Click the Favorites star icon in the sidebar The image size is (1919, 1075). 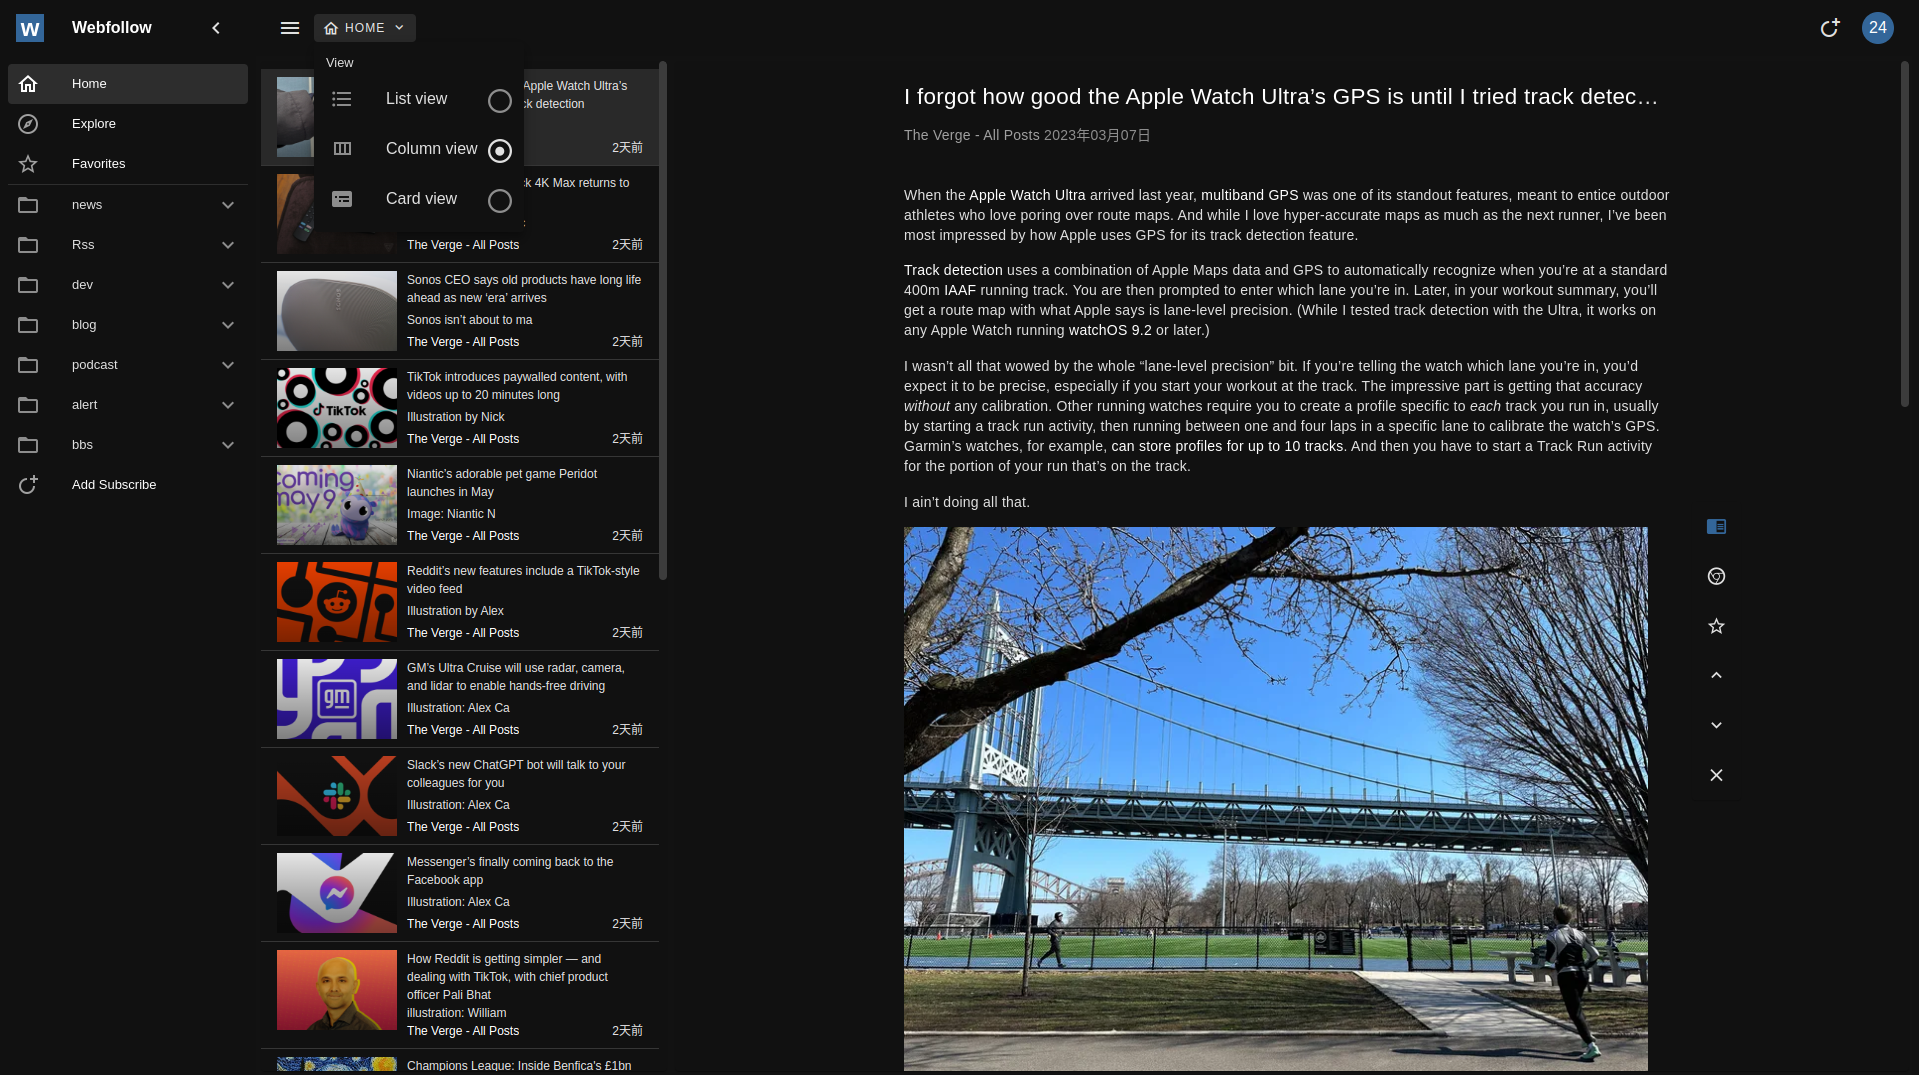click(x=28, y=164)
